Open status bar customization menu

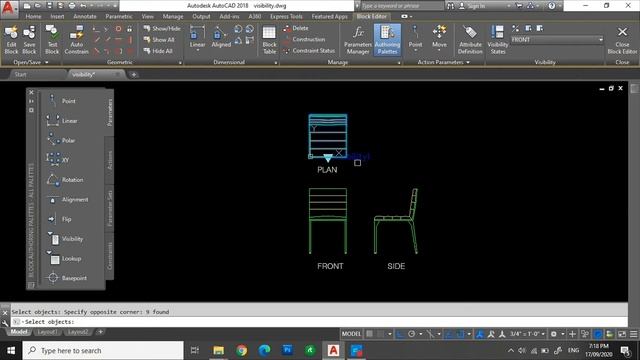(633, 334)
